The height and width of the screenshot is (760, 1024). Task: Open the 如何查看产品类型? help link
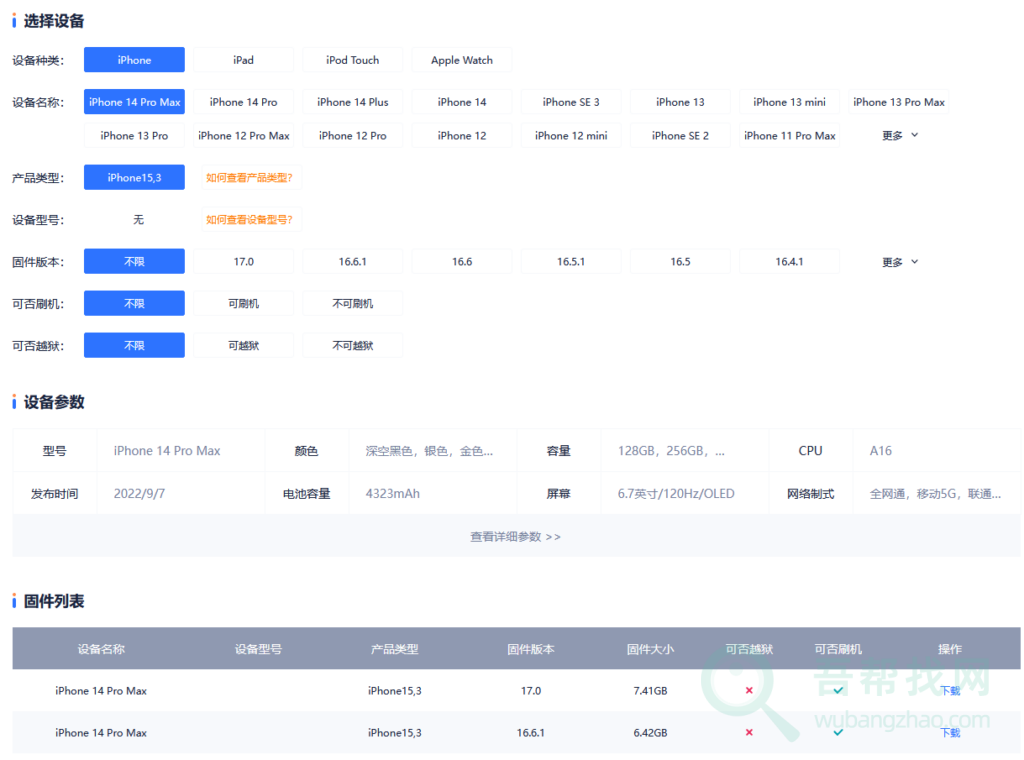[x=249, y=178]
